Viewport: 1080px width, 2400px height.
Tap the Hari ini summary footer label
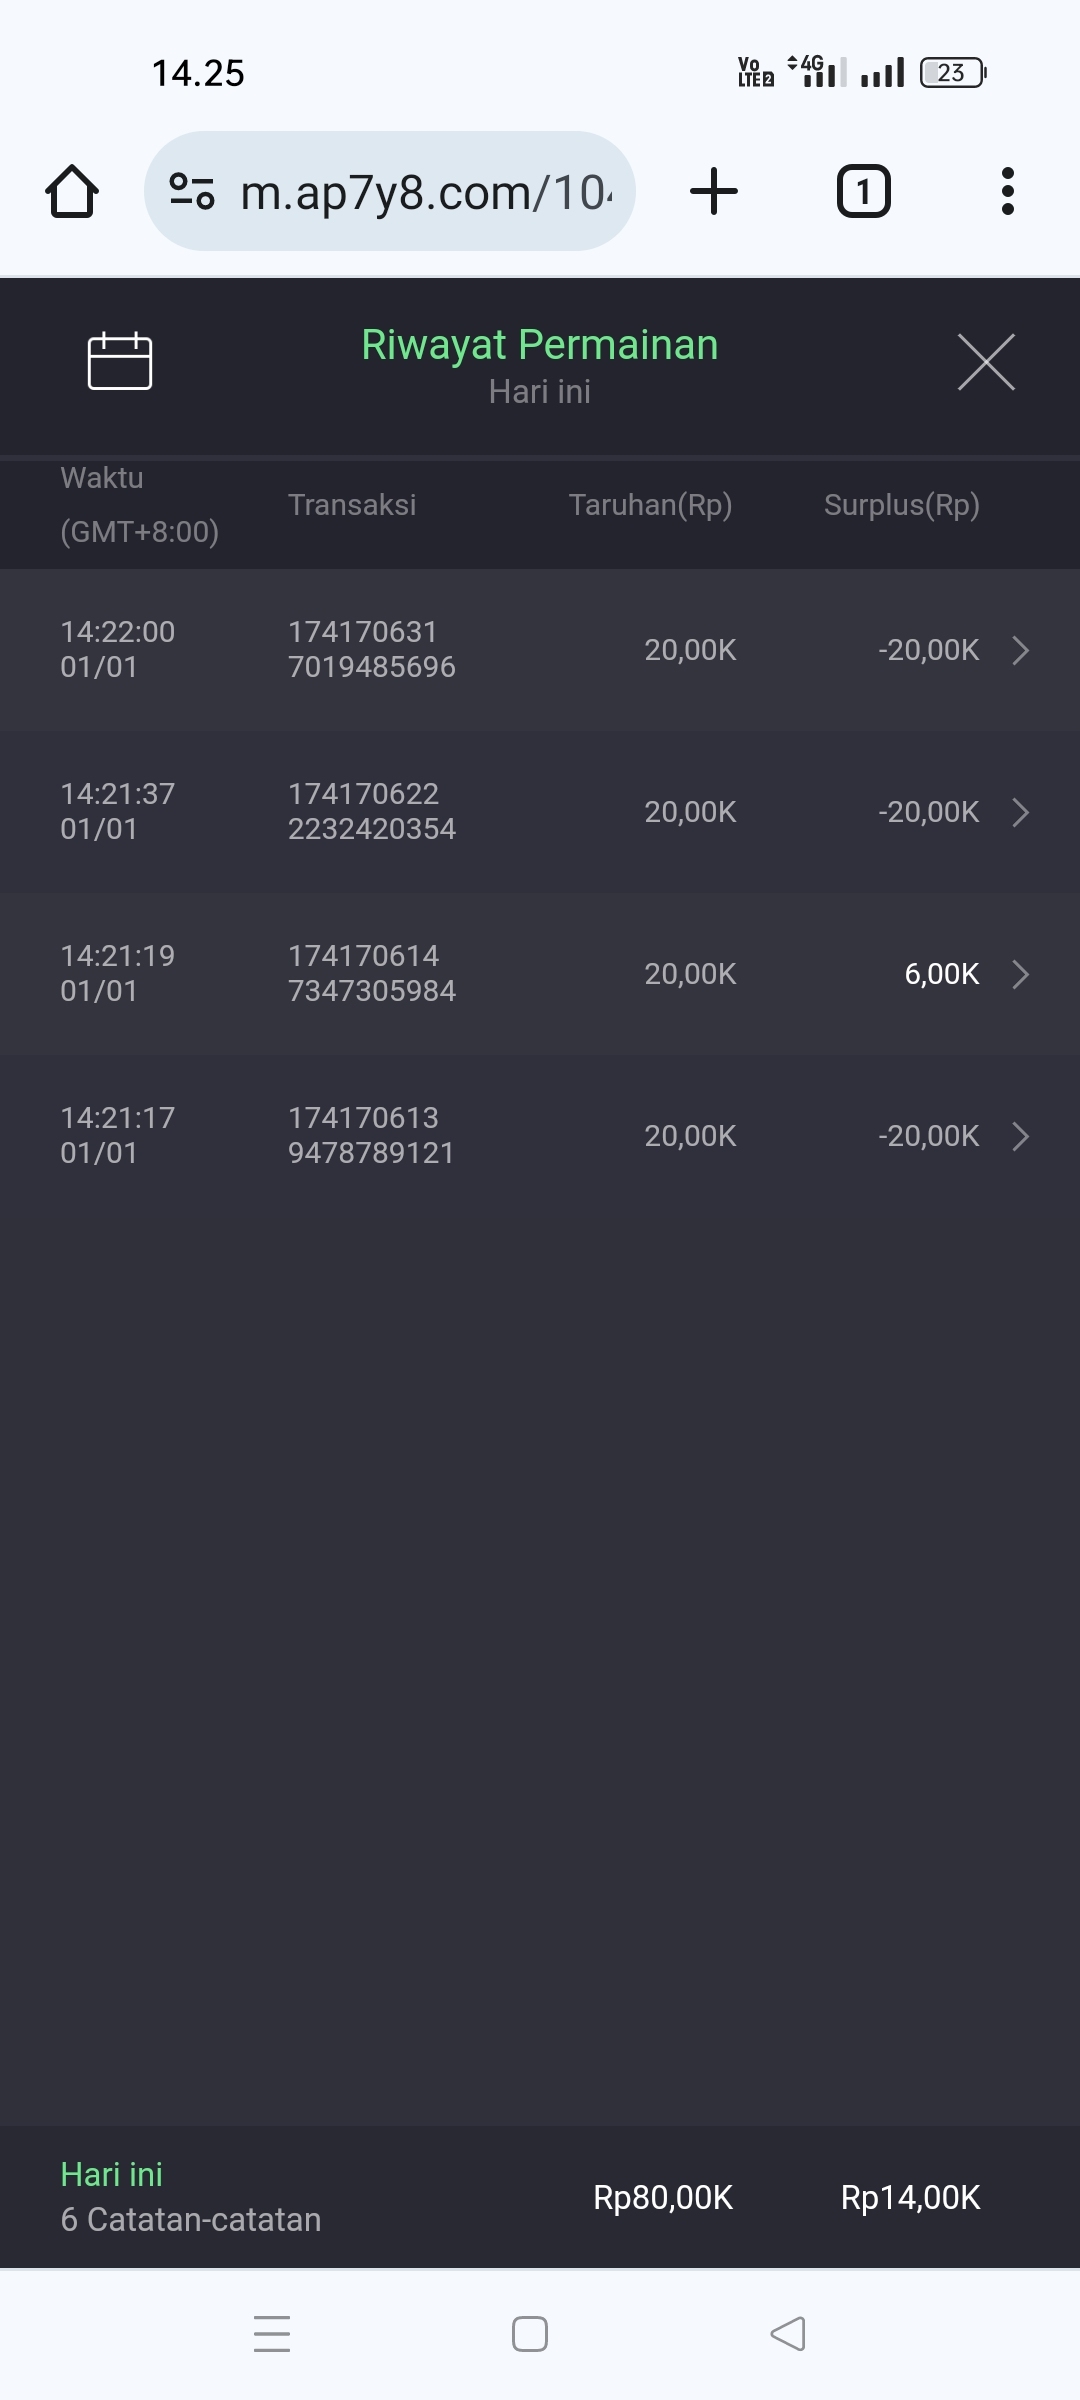click(112, 2174)
